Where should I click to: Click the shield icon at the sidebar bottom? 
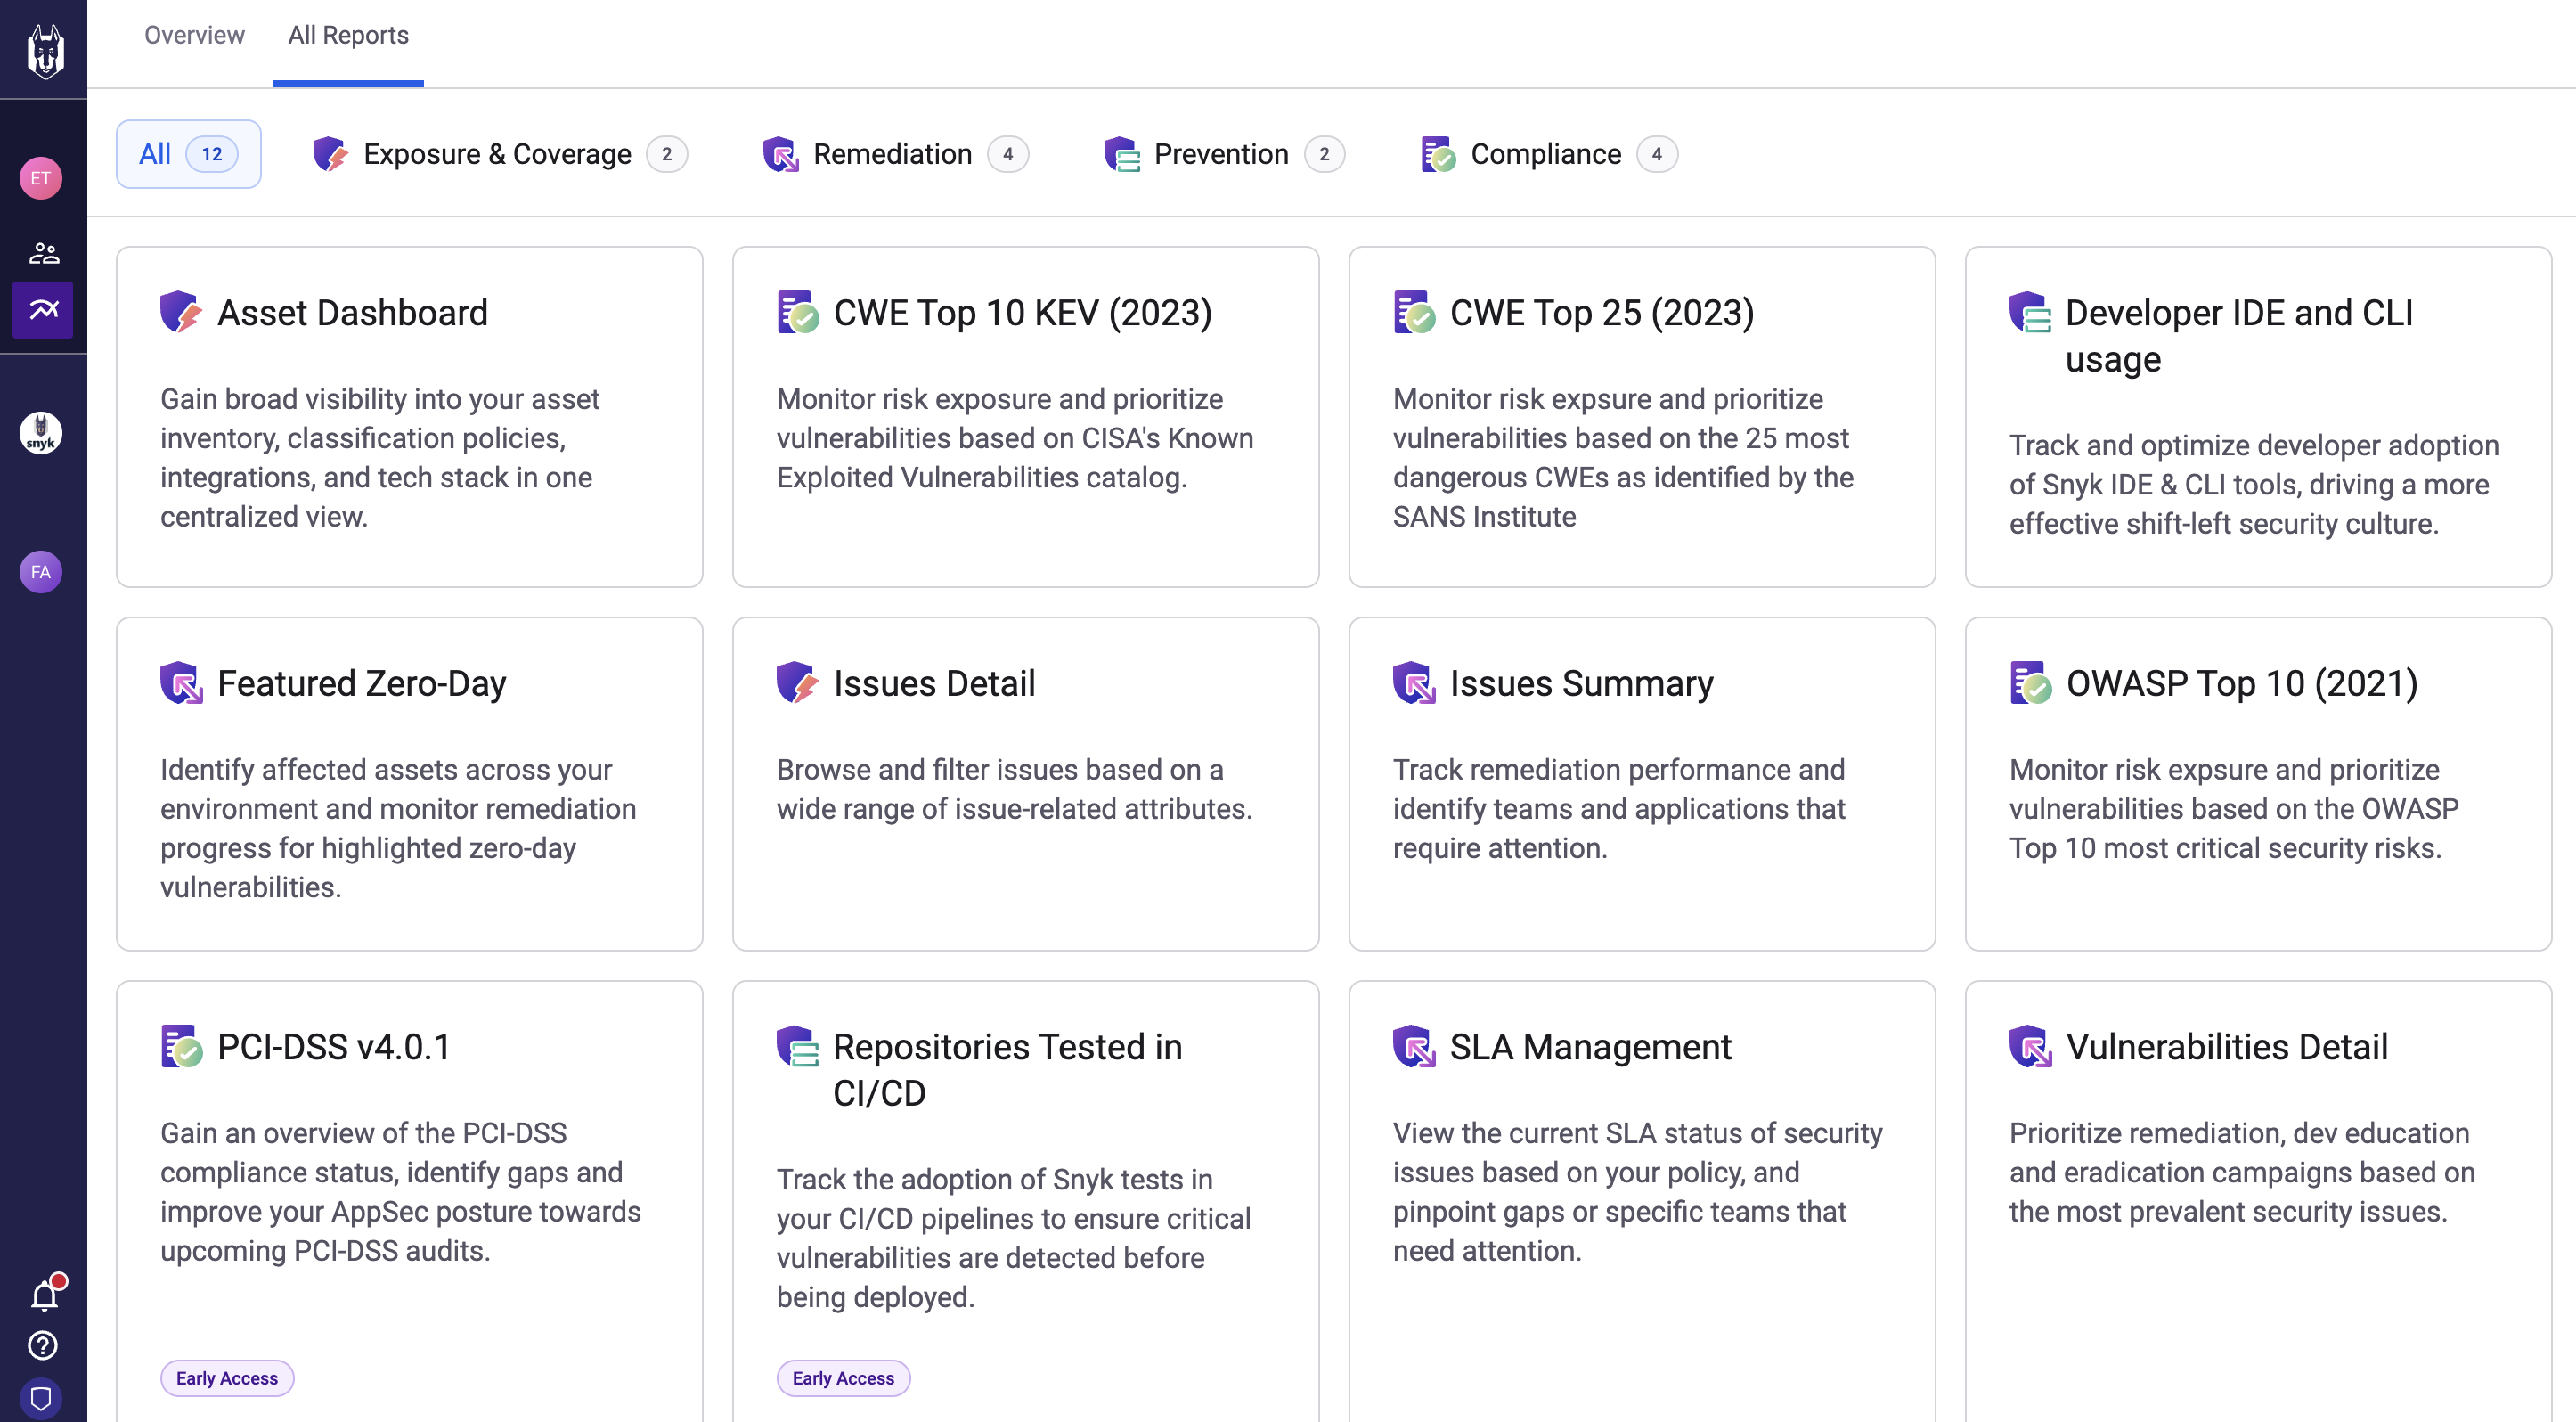41,1398
